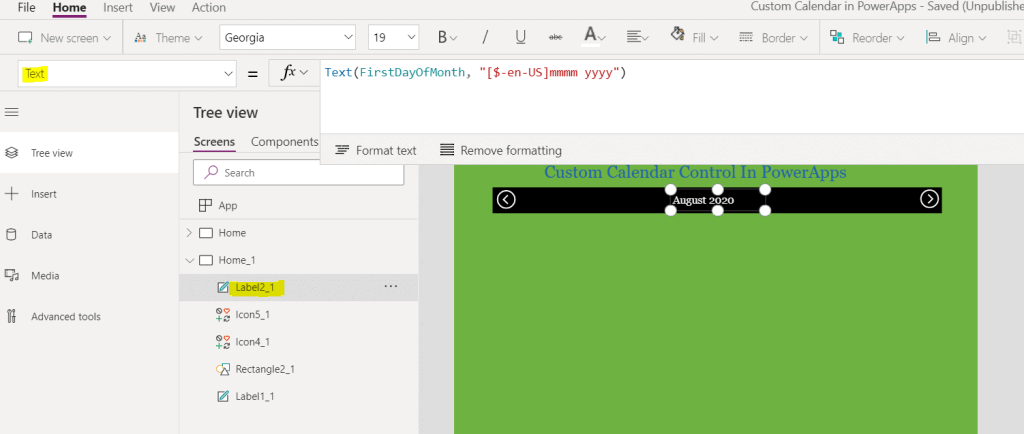Select Label1_1 in tree view
1024x434 pixels.
[255, 396]
